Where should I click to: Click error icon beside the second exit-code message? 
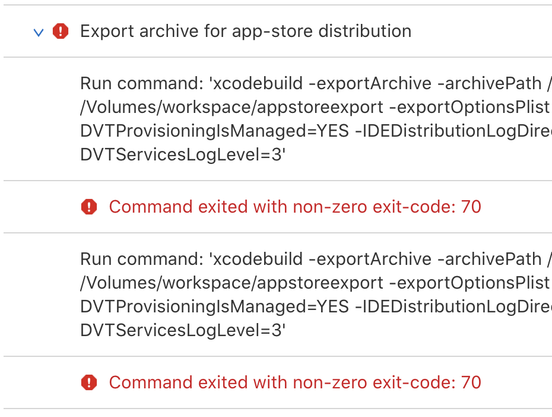(89, 382)
